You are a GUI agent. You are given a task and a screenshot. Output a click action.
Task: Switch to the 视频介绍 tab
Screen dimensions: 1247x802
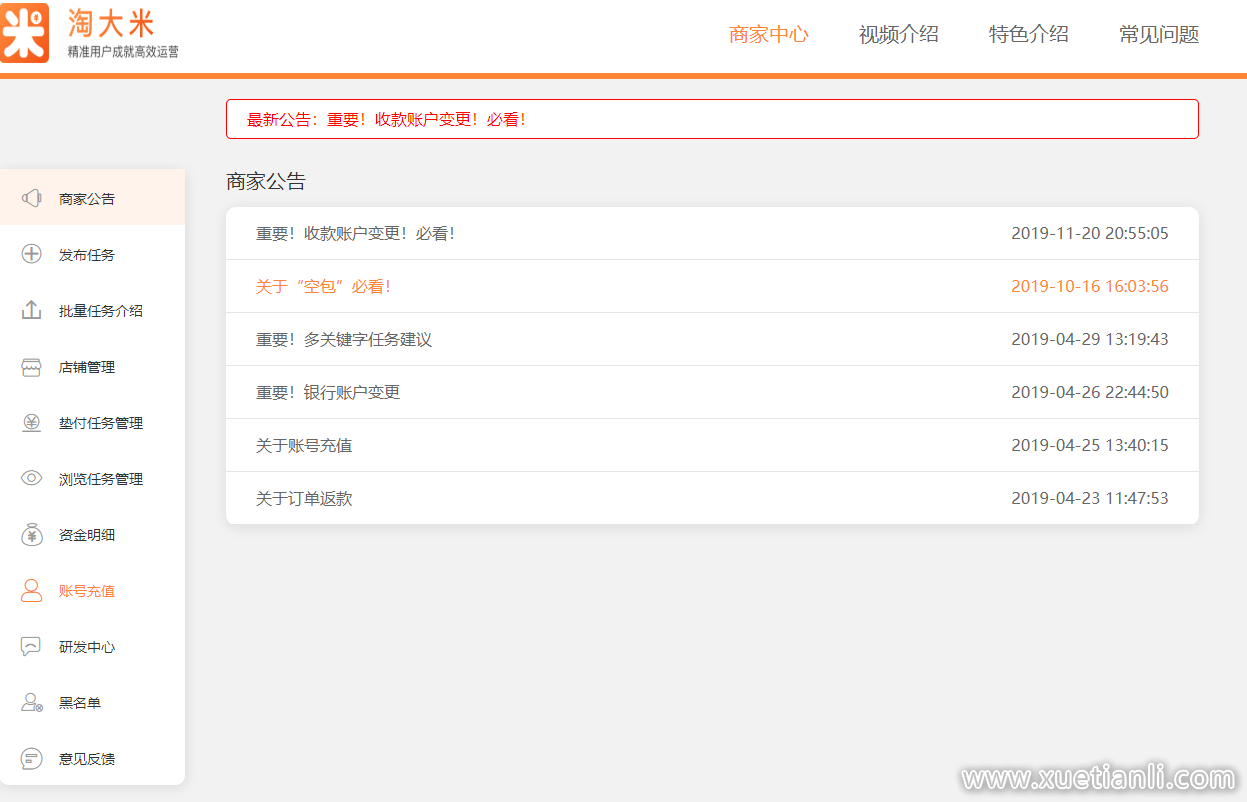point(898,34)
